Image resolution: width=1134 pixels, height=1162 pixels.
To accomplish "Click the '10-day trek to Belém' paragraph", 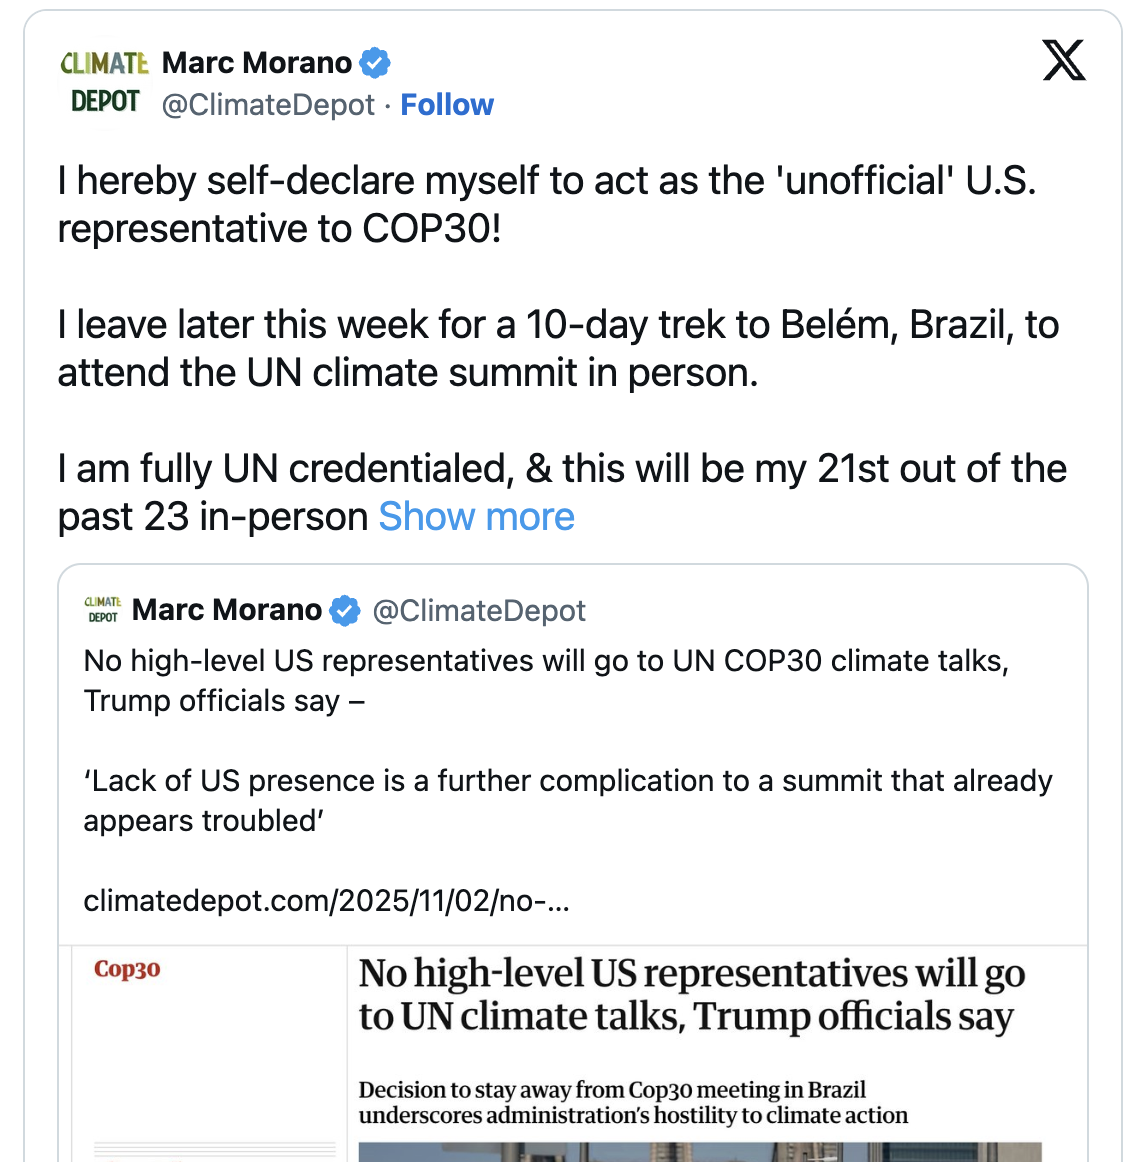I will [x=557, y=348].
